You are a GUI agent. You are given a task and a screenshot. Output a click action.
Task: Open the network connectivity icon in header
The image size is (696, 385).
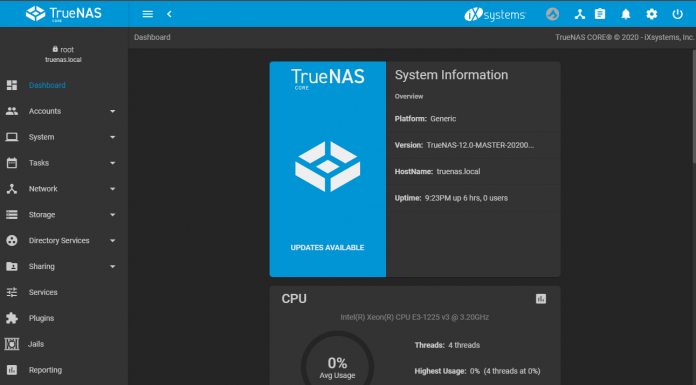click(x=579, y=14)
